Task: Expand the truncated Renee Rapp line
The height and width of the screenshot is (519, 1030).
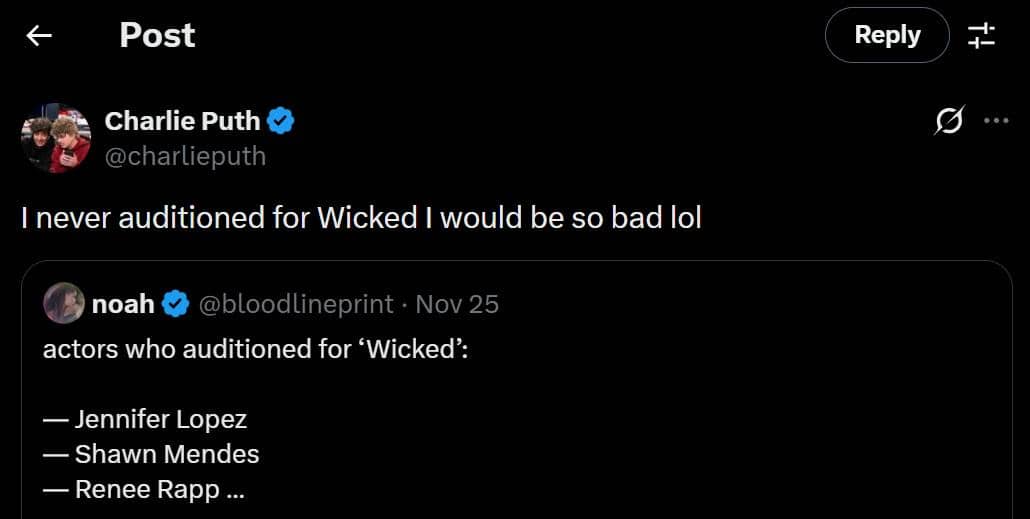Action: pyautogui.click(x=144, y=490)
